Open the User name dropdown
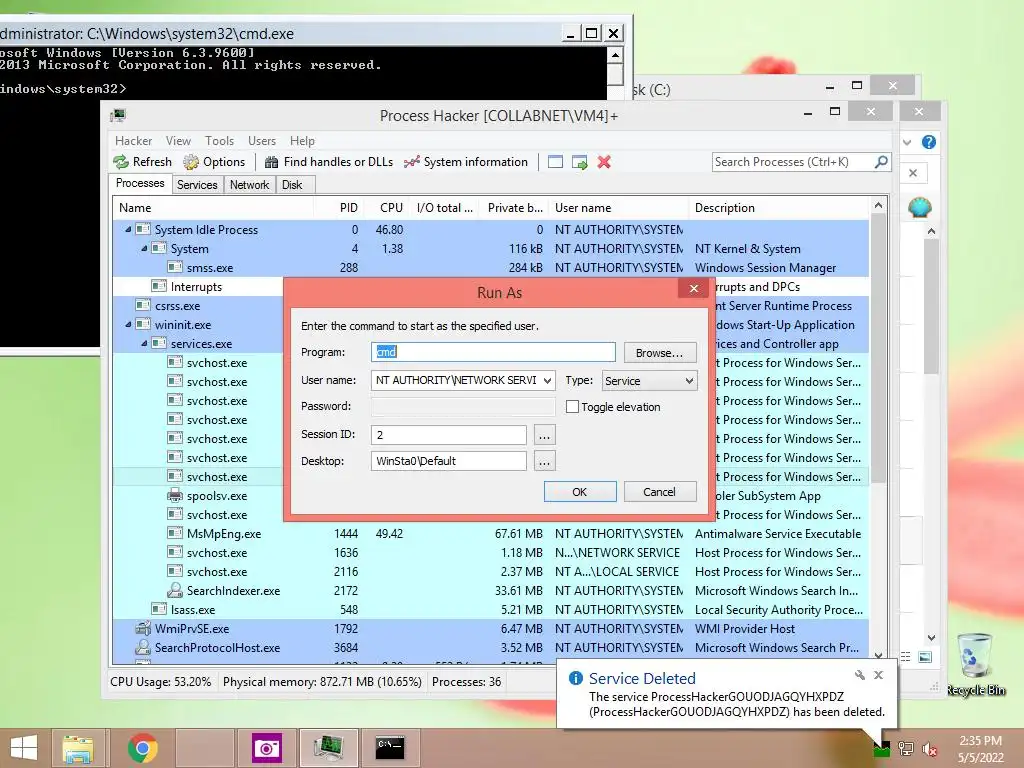The height and width of the screenshot is (768, 1024). point(547,381)
